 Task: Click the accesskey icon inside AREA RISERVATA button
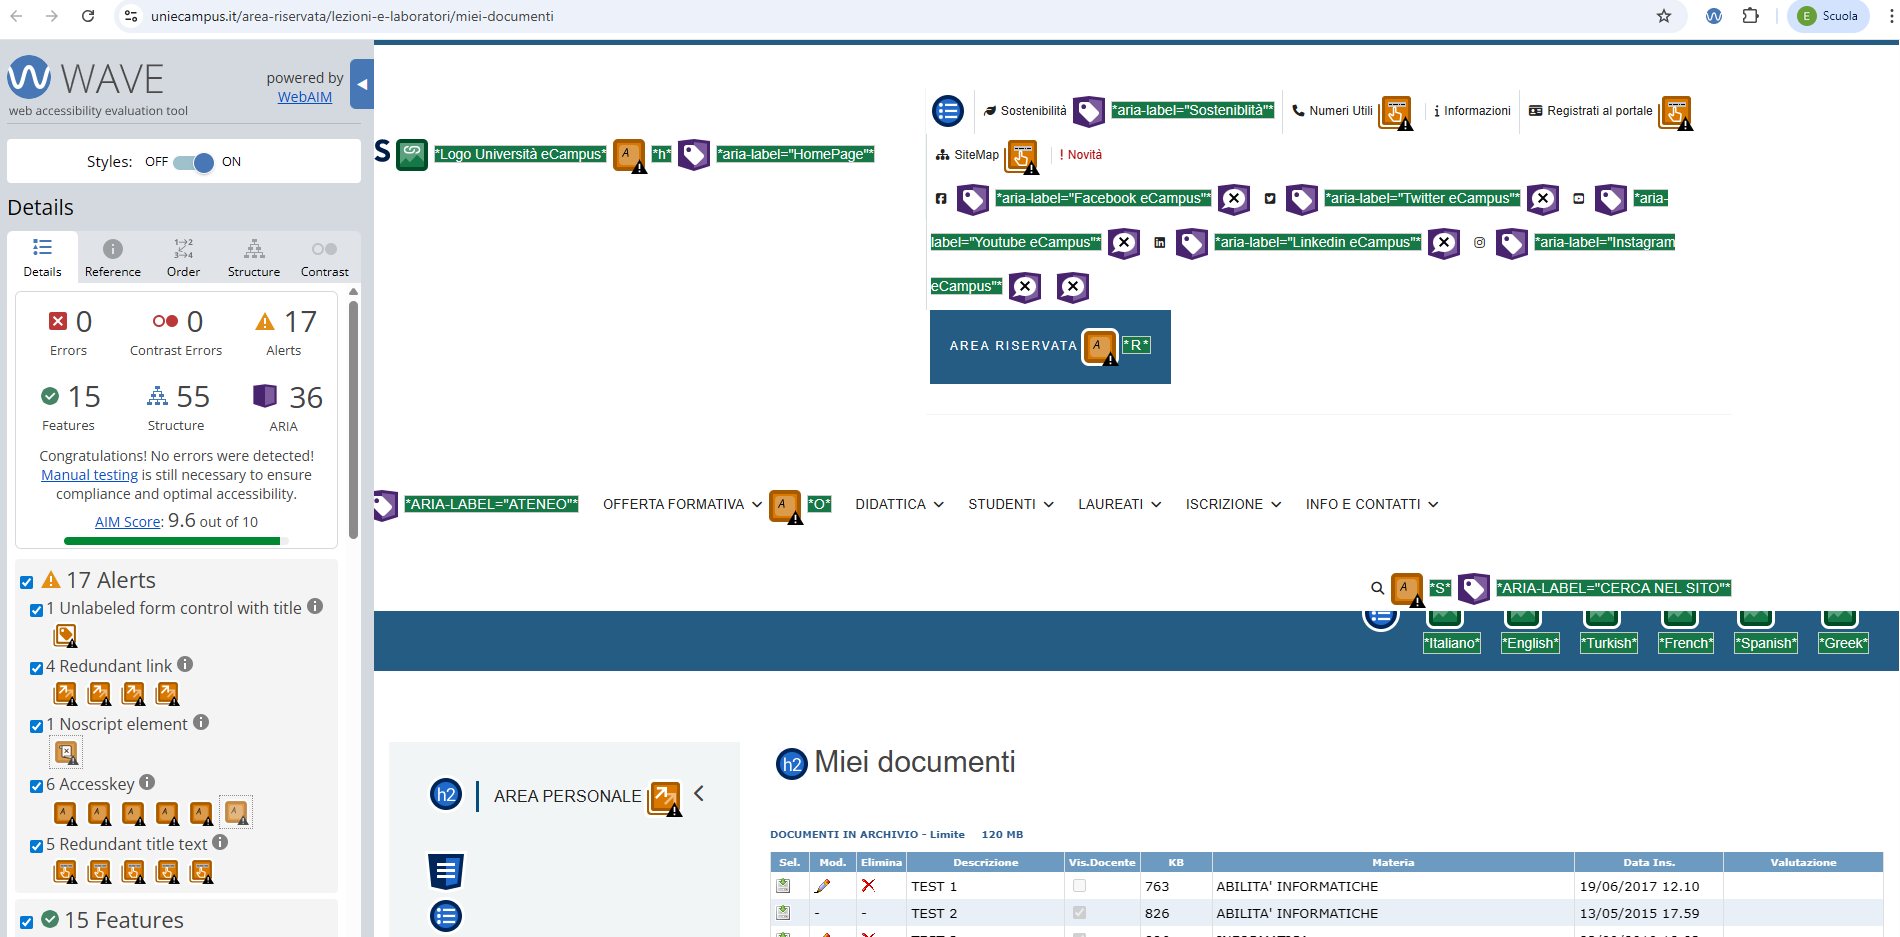click(x=1100, y=347)
